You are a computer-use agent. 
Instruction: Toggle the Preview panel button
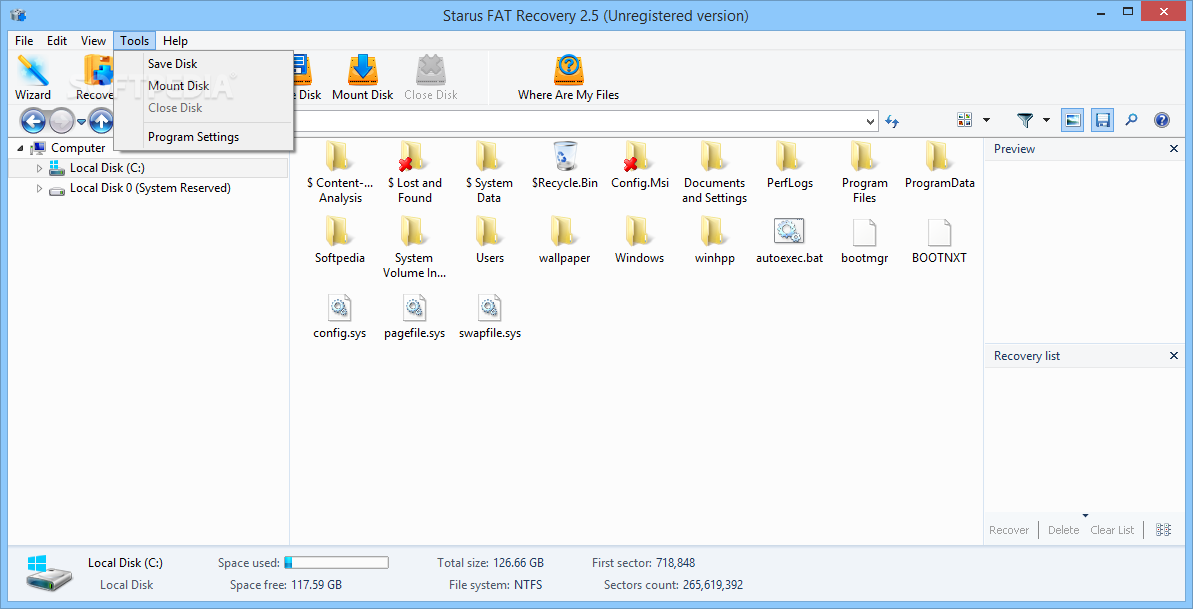(x=1072, y=120)
